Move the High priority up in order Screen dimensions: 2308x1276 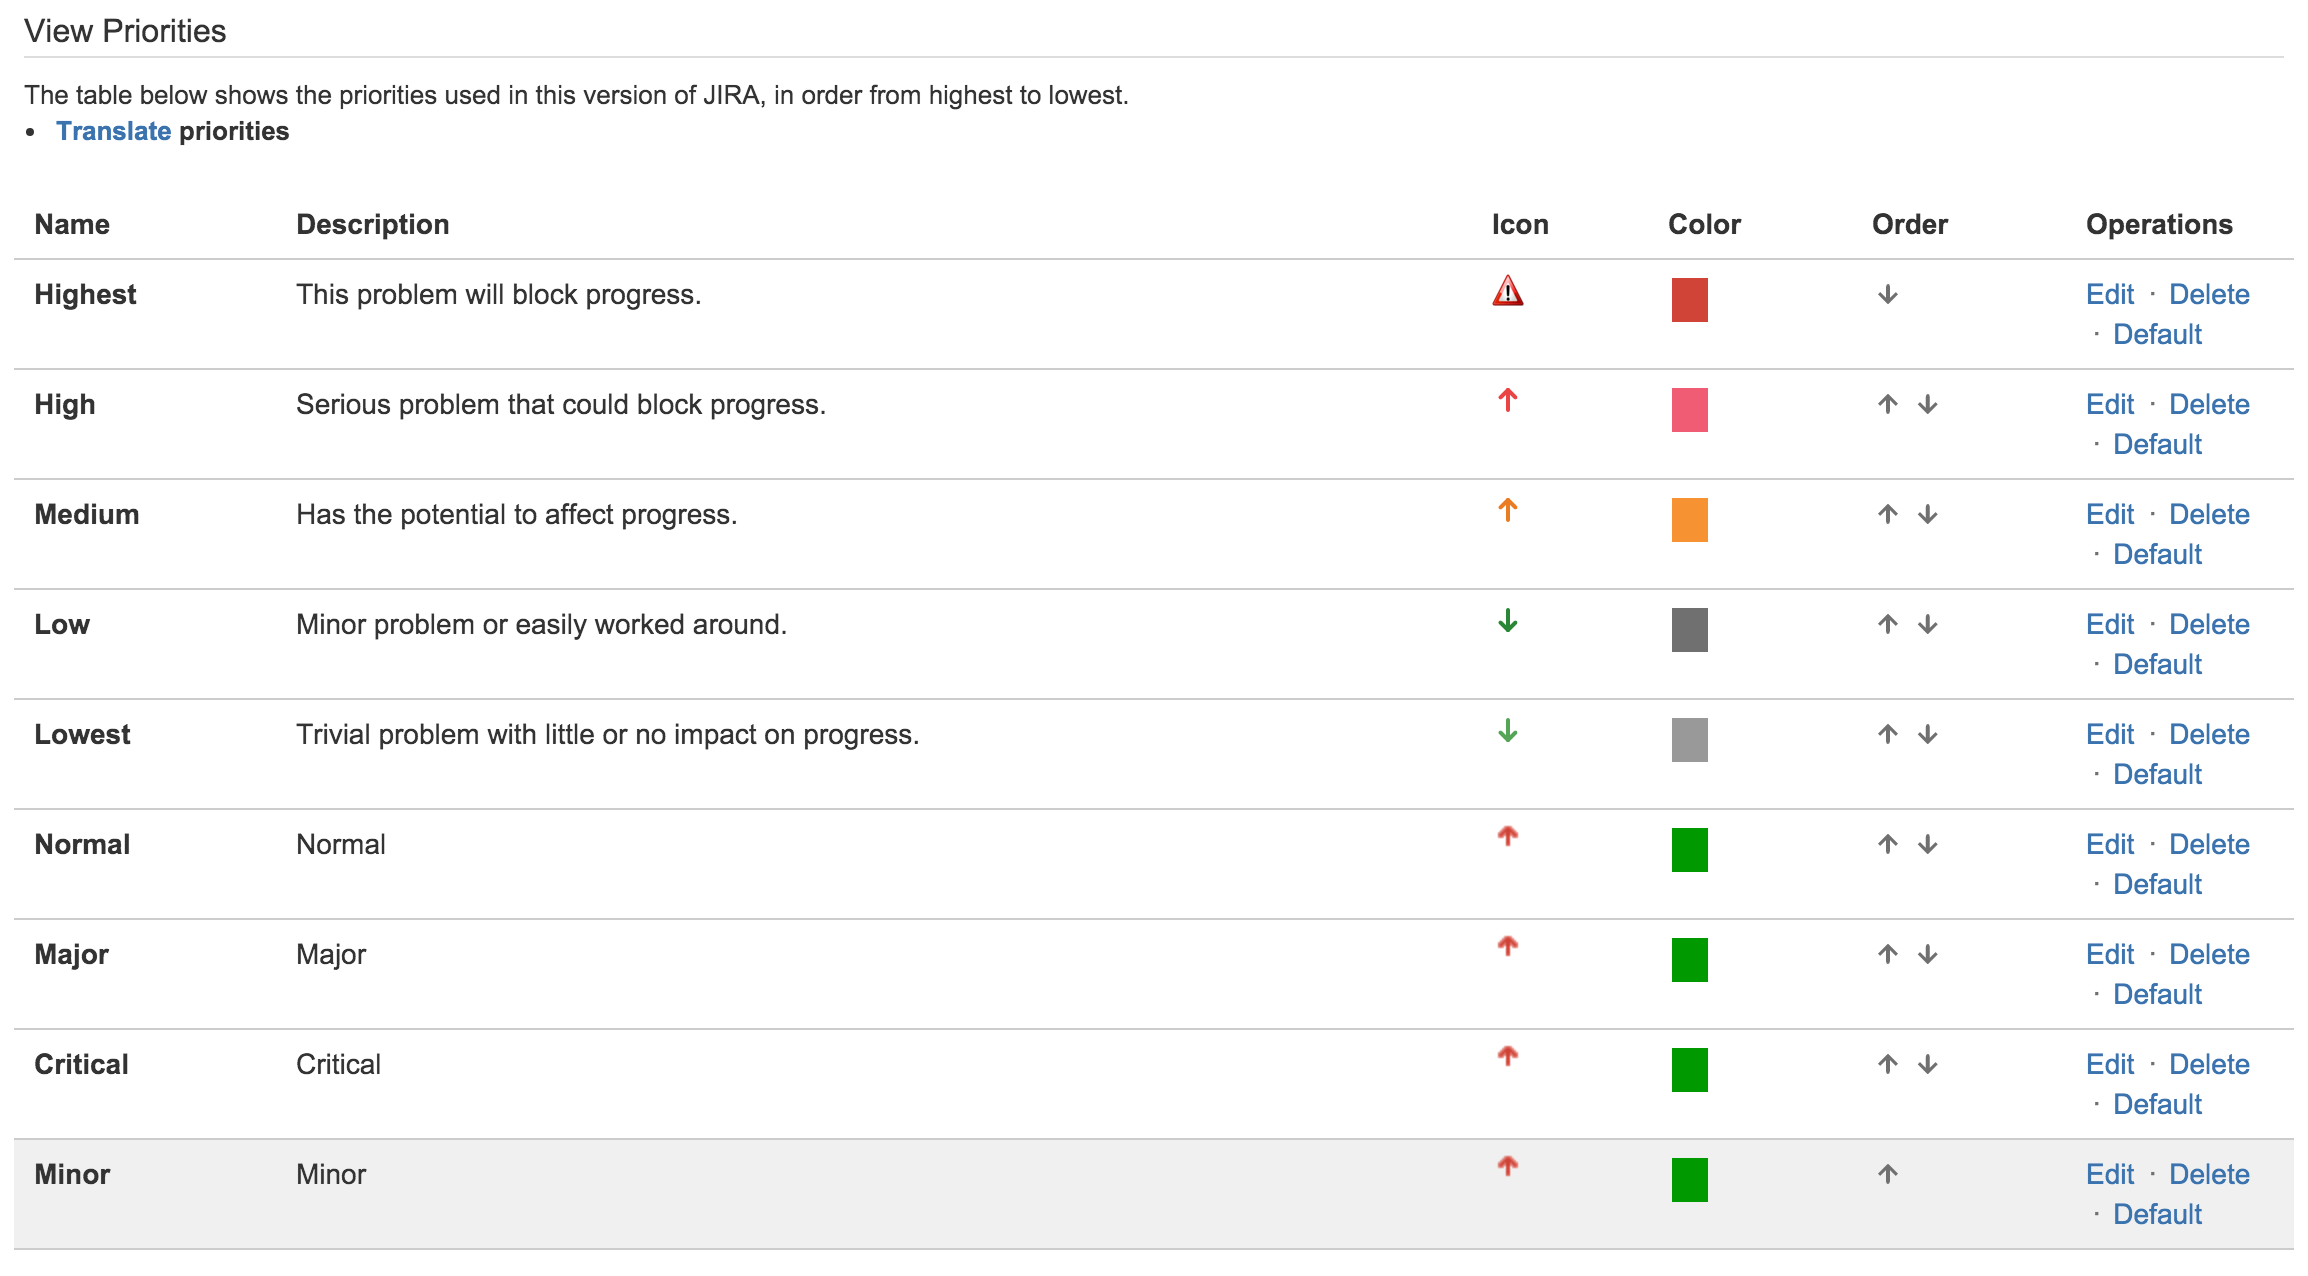pos(1888,404)
